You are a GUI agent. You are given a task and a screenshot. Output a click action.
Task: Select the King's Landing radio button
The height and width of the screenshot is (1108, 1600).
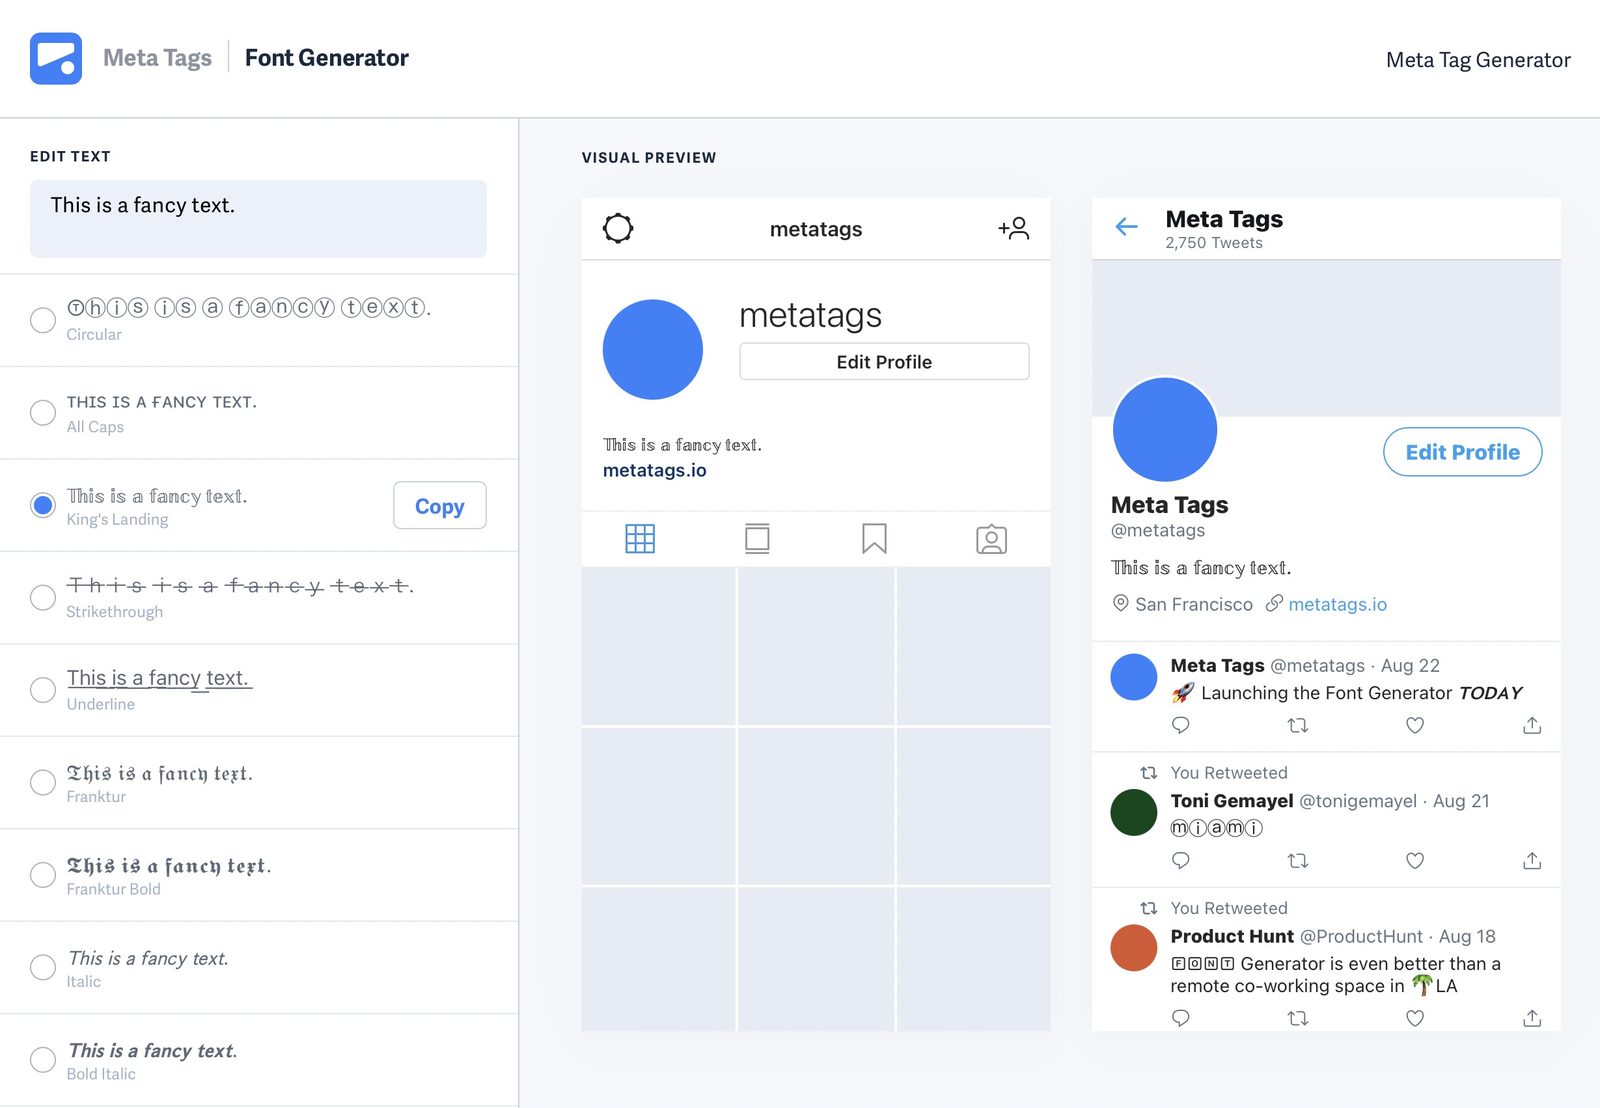pyautogui.click(x=43, y=505)
